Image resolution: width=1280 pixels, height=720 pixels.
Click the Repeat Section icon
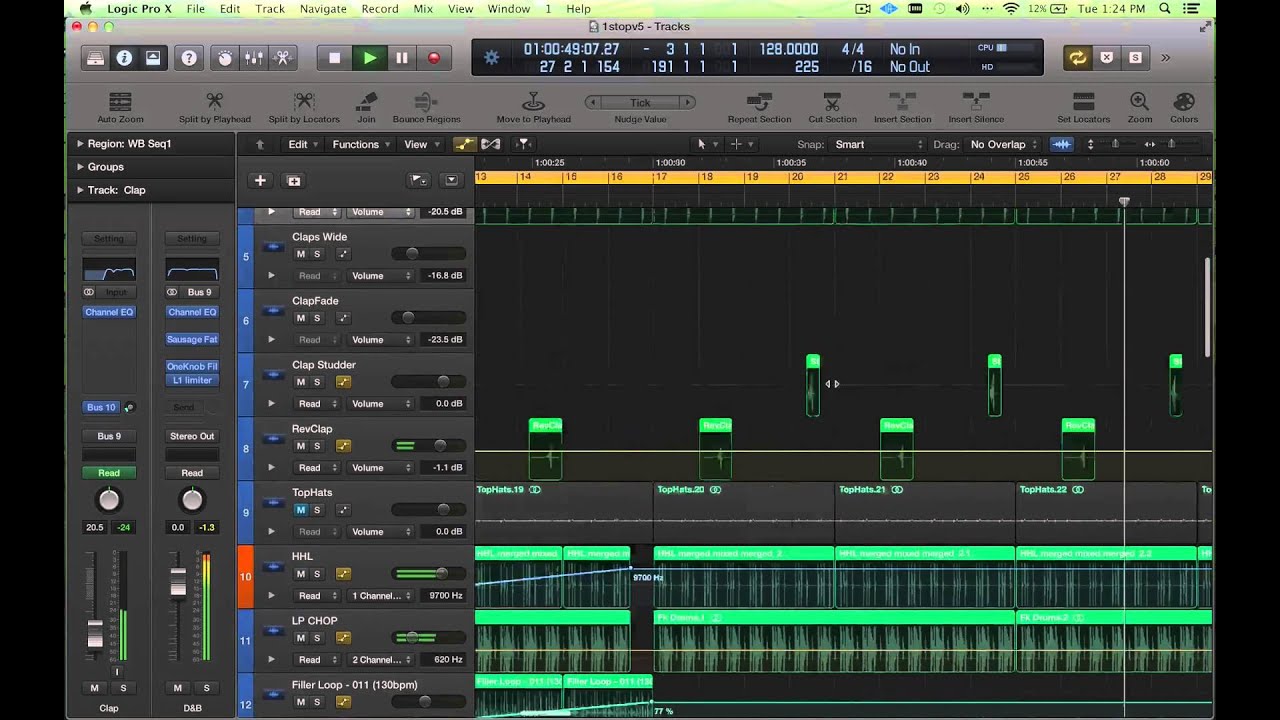(x=759, y=101)
